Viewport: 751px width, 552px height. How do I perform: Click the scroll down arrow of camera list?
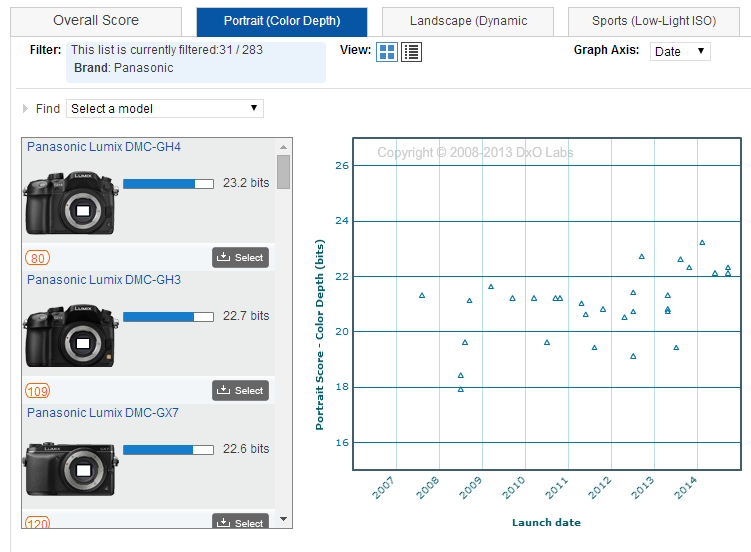[284, 519]
